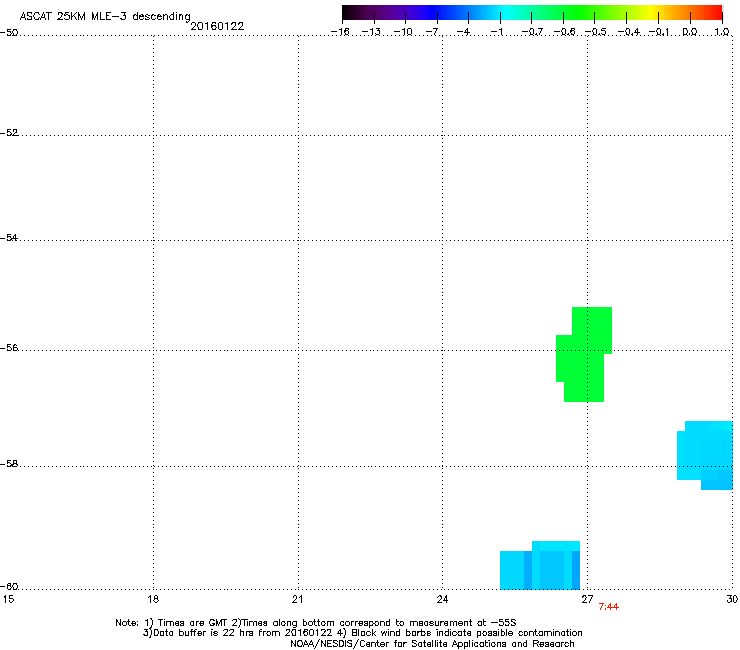The image size is (740, 650).
Task: Click the color bar label '-7'
Action: (433, 32)
